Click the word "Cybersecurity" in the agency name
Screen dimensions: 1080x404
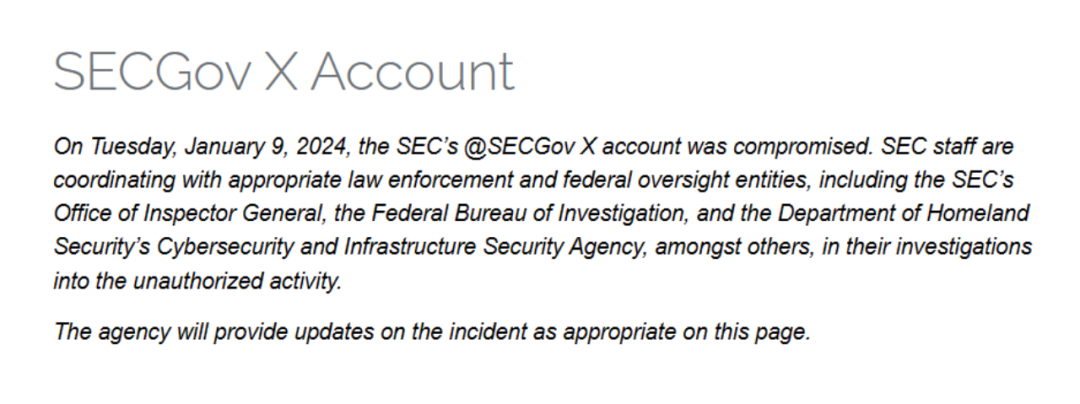pyautogui.click(x=225, y=247)
